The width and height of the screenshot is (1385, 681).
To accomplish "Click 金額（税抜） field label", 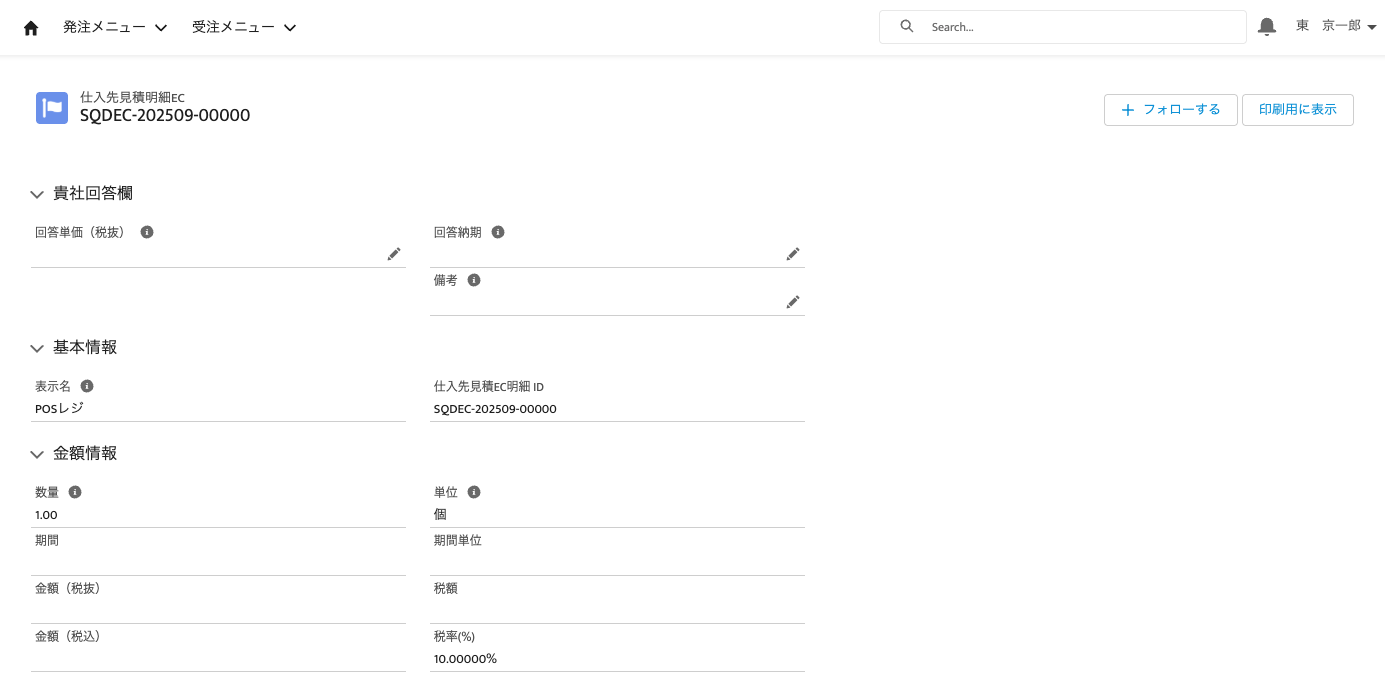I will coord(68,588).
